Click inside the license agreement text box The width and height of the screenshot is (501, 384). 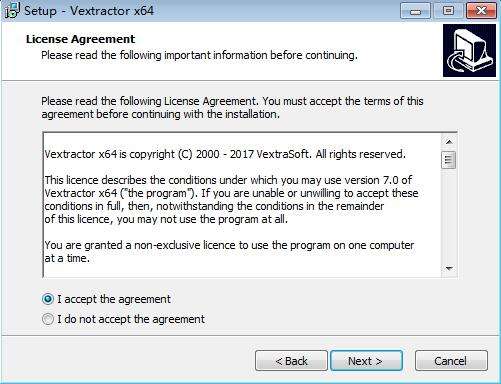pos(242,205)
